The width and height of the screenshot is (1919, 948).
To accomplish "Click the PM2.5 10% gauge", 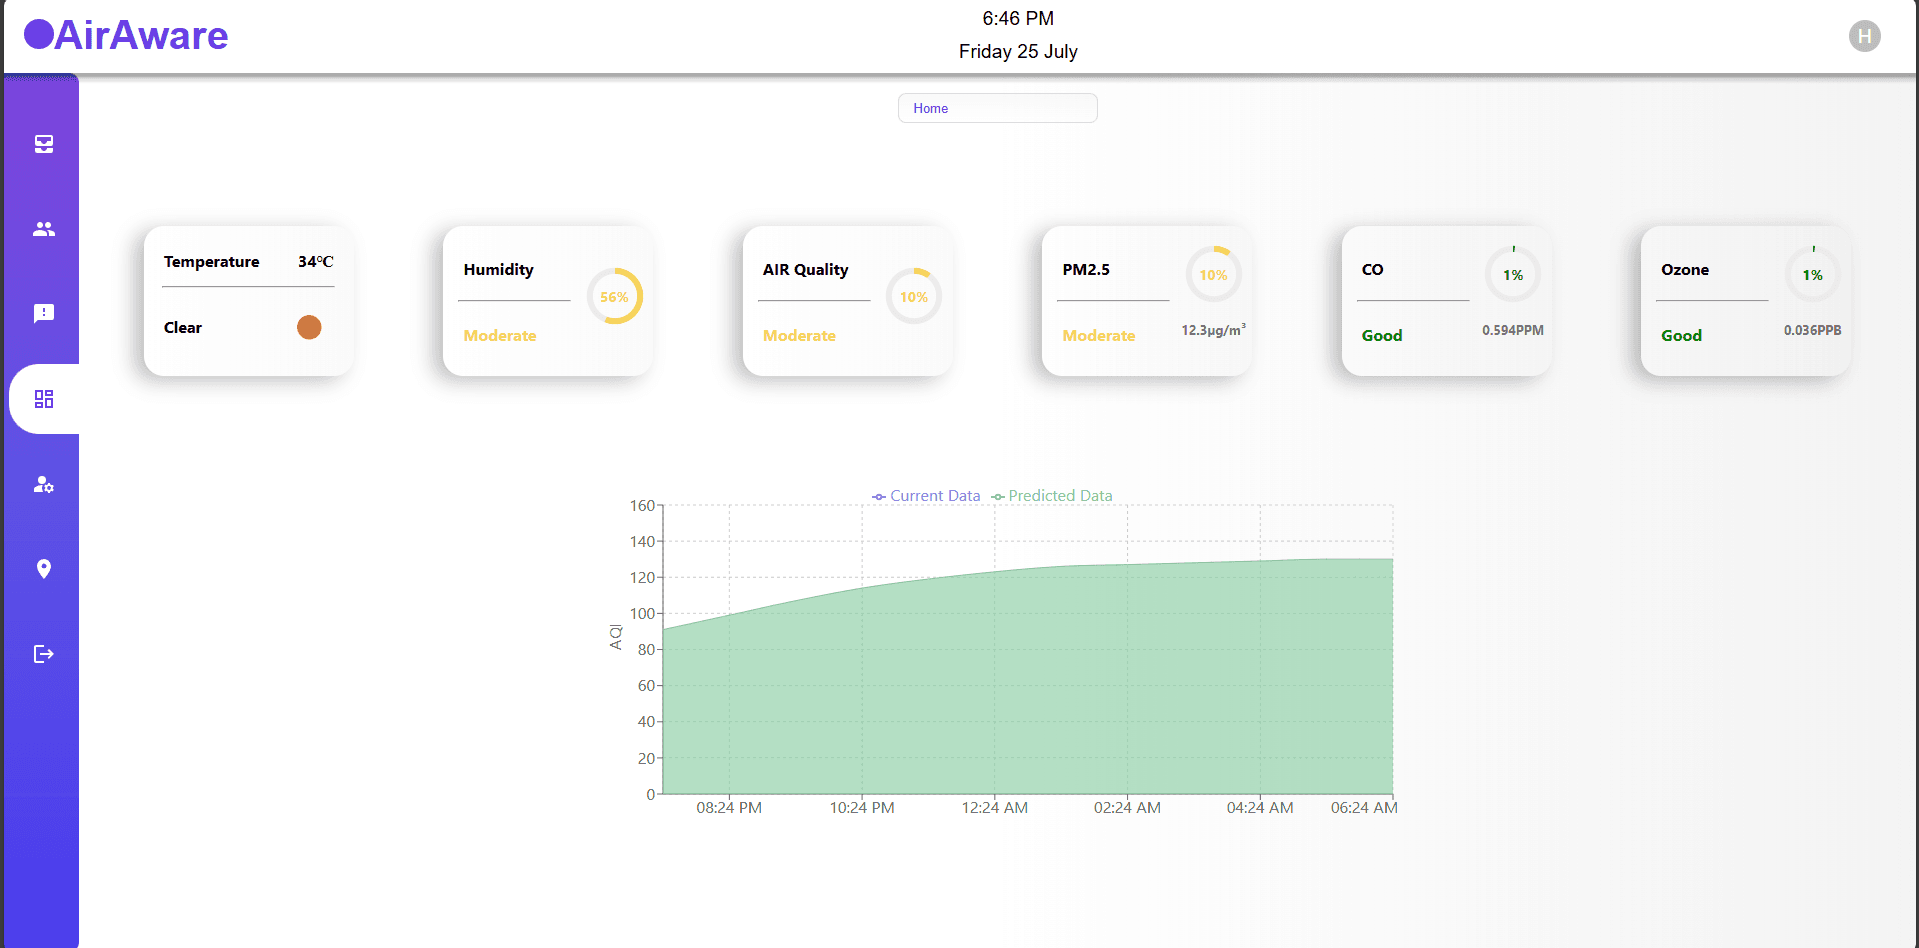I will point(1213,275).
